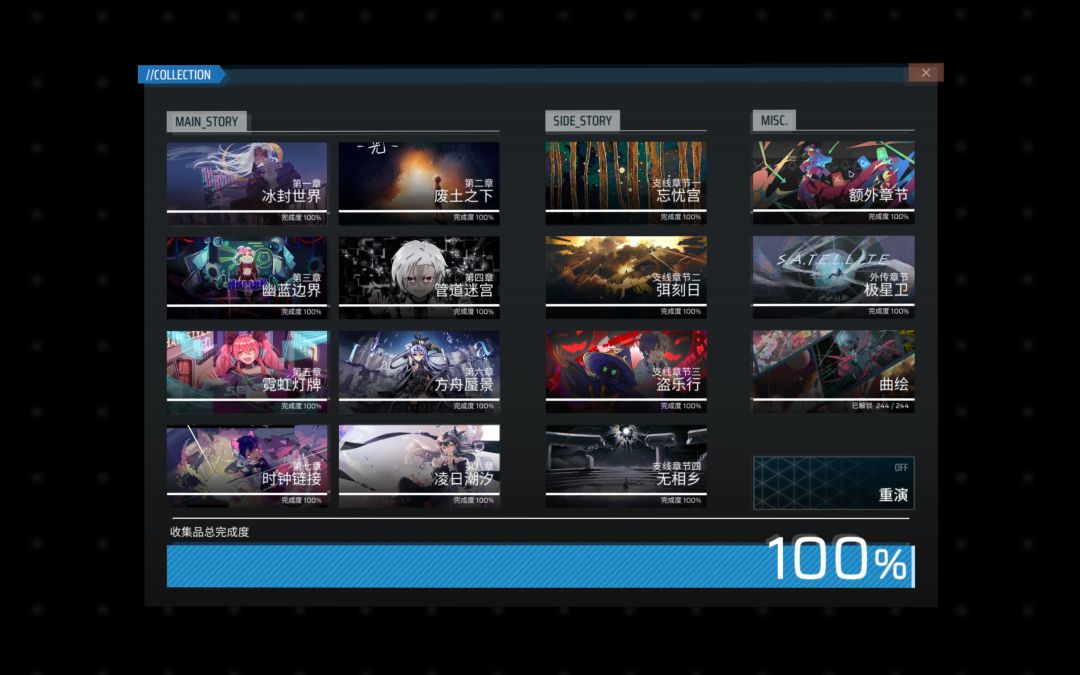The width and height of the screenshot is (1080, 675).
Task: Open the 额外章节 extra chapter card
Action: tap(833, 183)
